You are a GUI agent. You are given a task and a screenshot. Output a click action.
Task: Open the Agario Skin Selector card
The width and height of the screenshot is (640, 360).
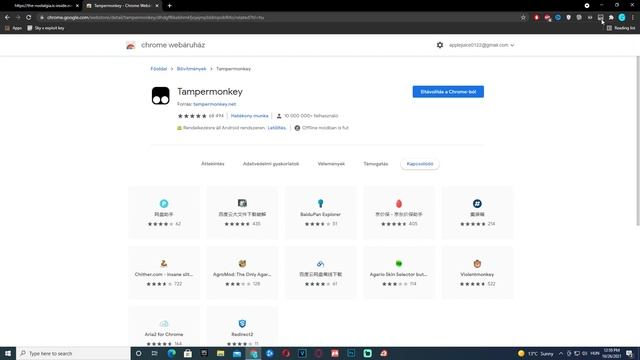click(x=399, y=272)
